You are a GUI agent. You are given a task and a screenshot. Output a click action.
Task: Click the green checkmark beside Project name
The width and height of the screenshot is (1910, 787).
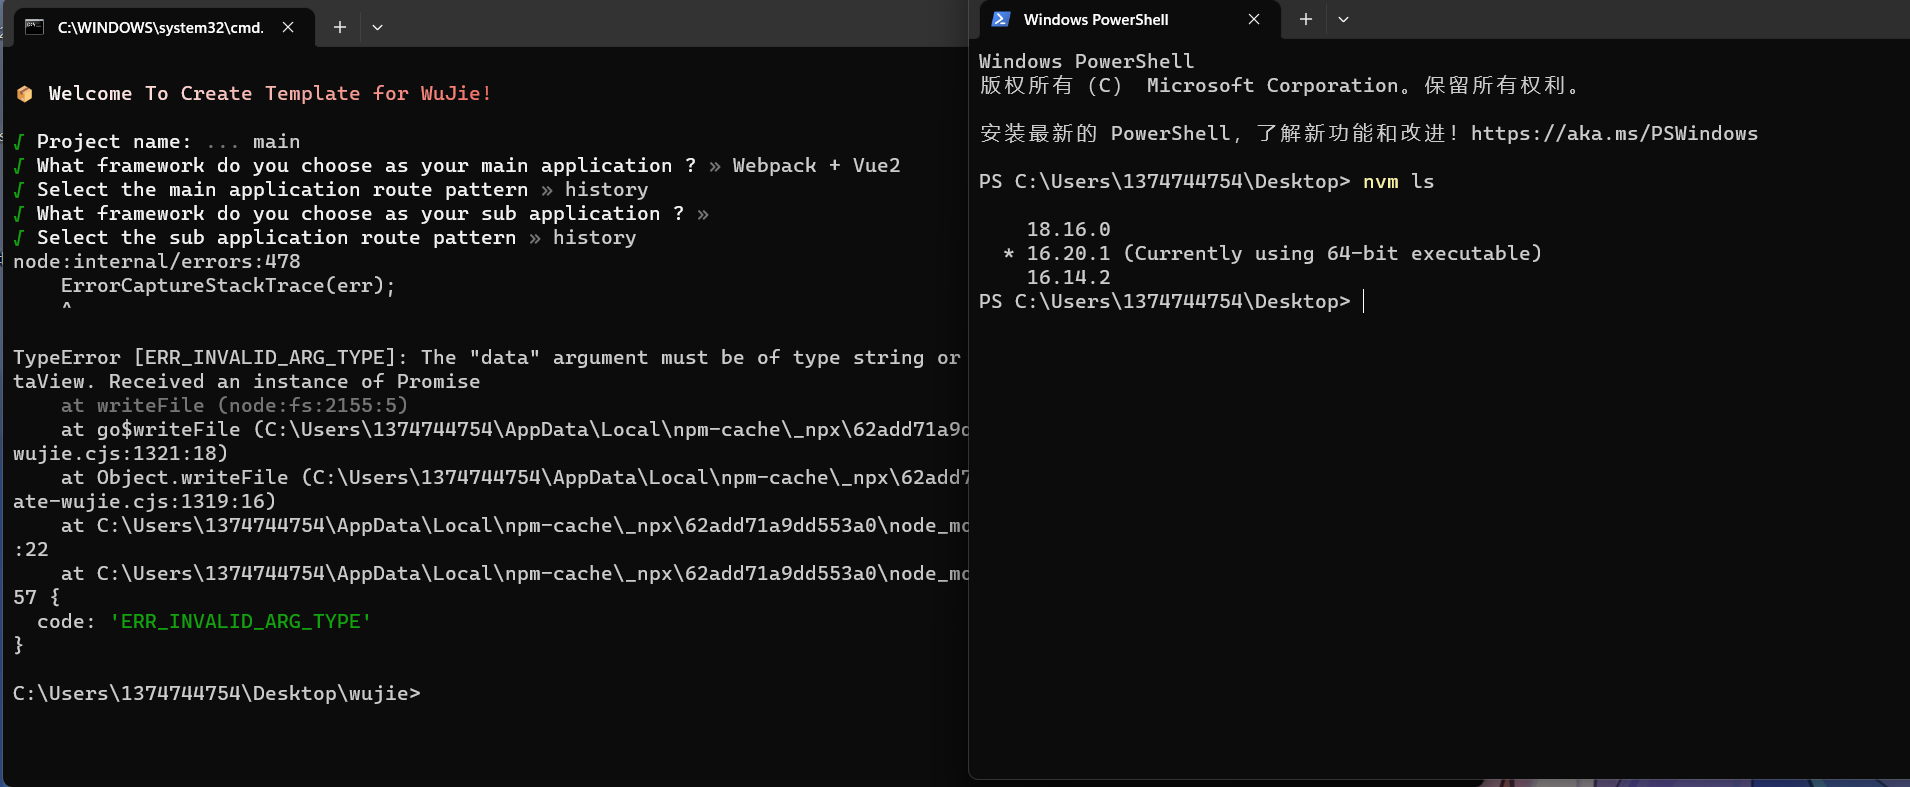click(x=19, y=141)
